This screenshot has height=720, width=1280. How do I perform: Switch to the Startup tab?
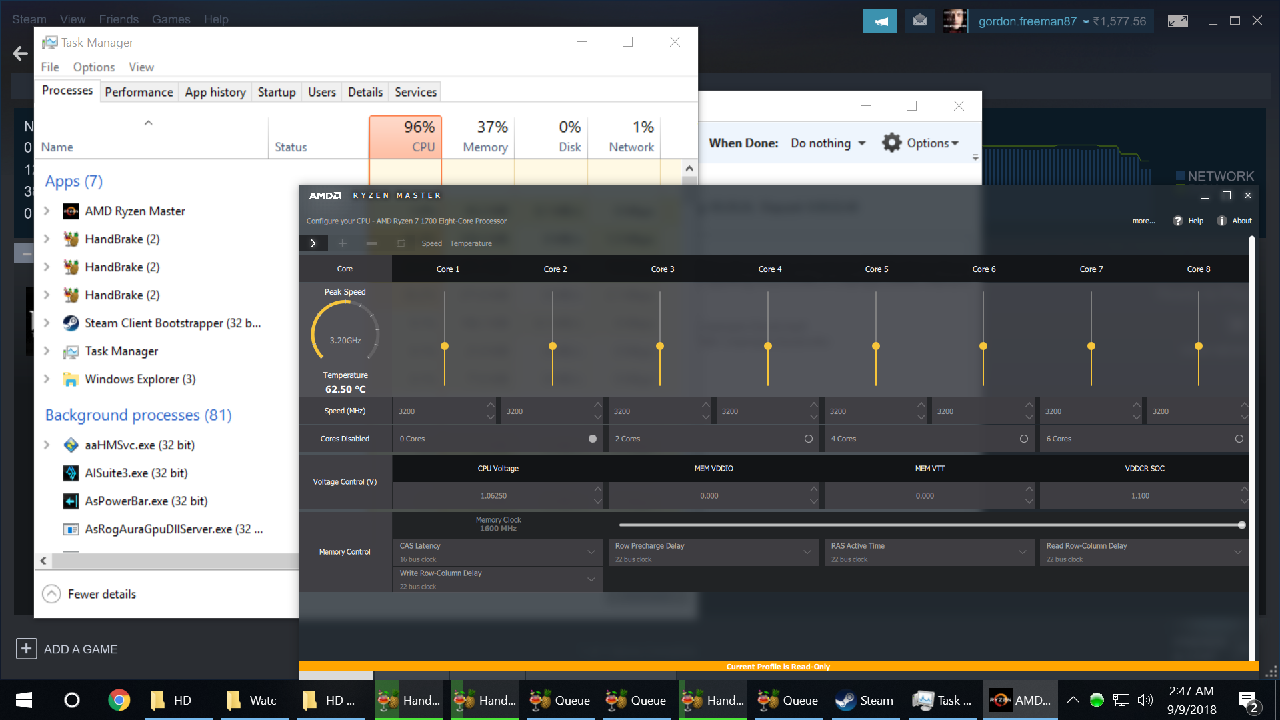(276, 92)
